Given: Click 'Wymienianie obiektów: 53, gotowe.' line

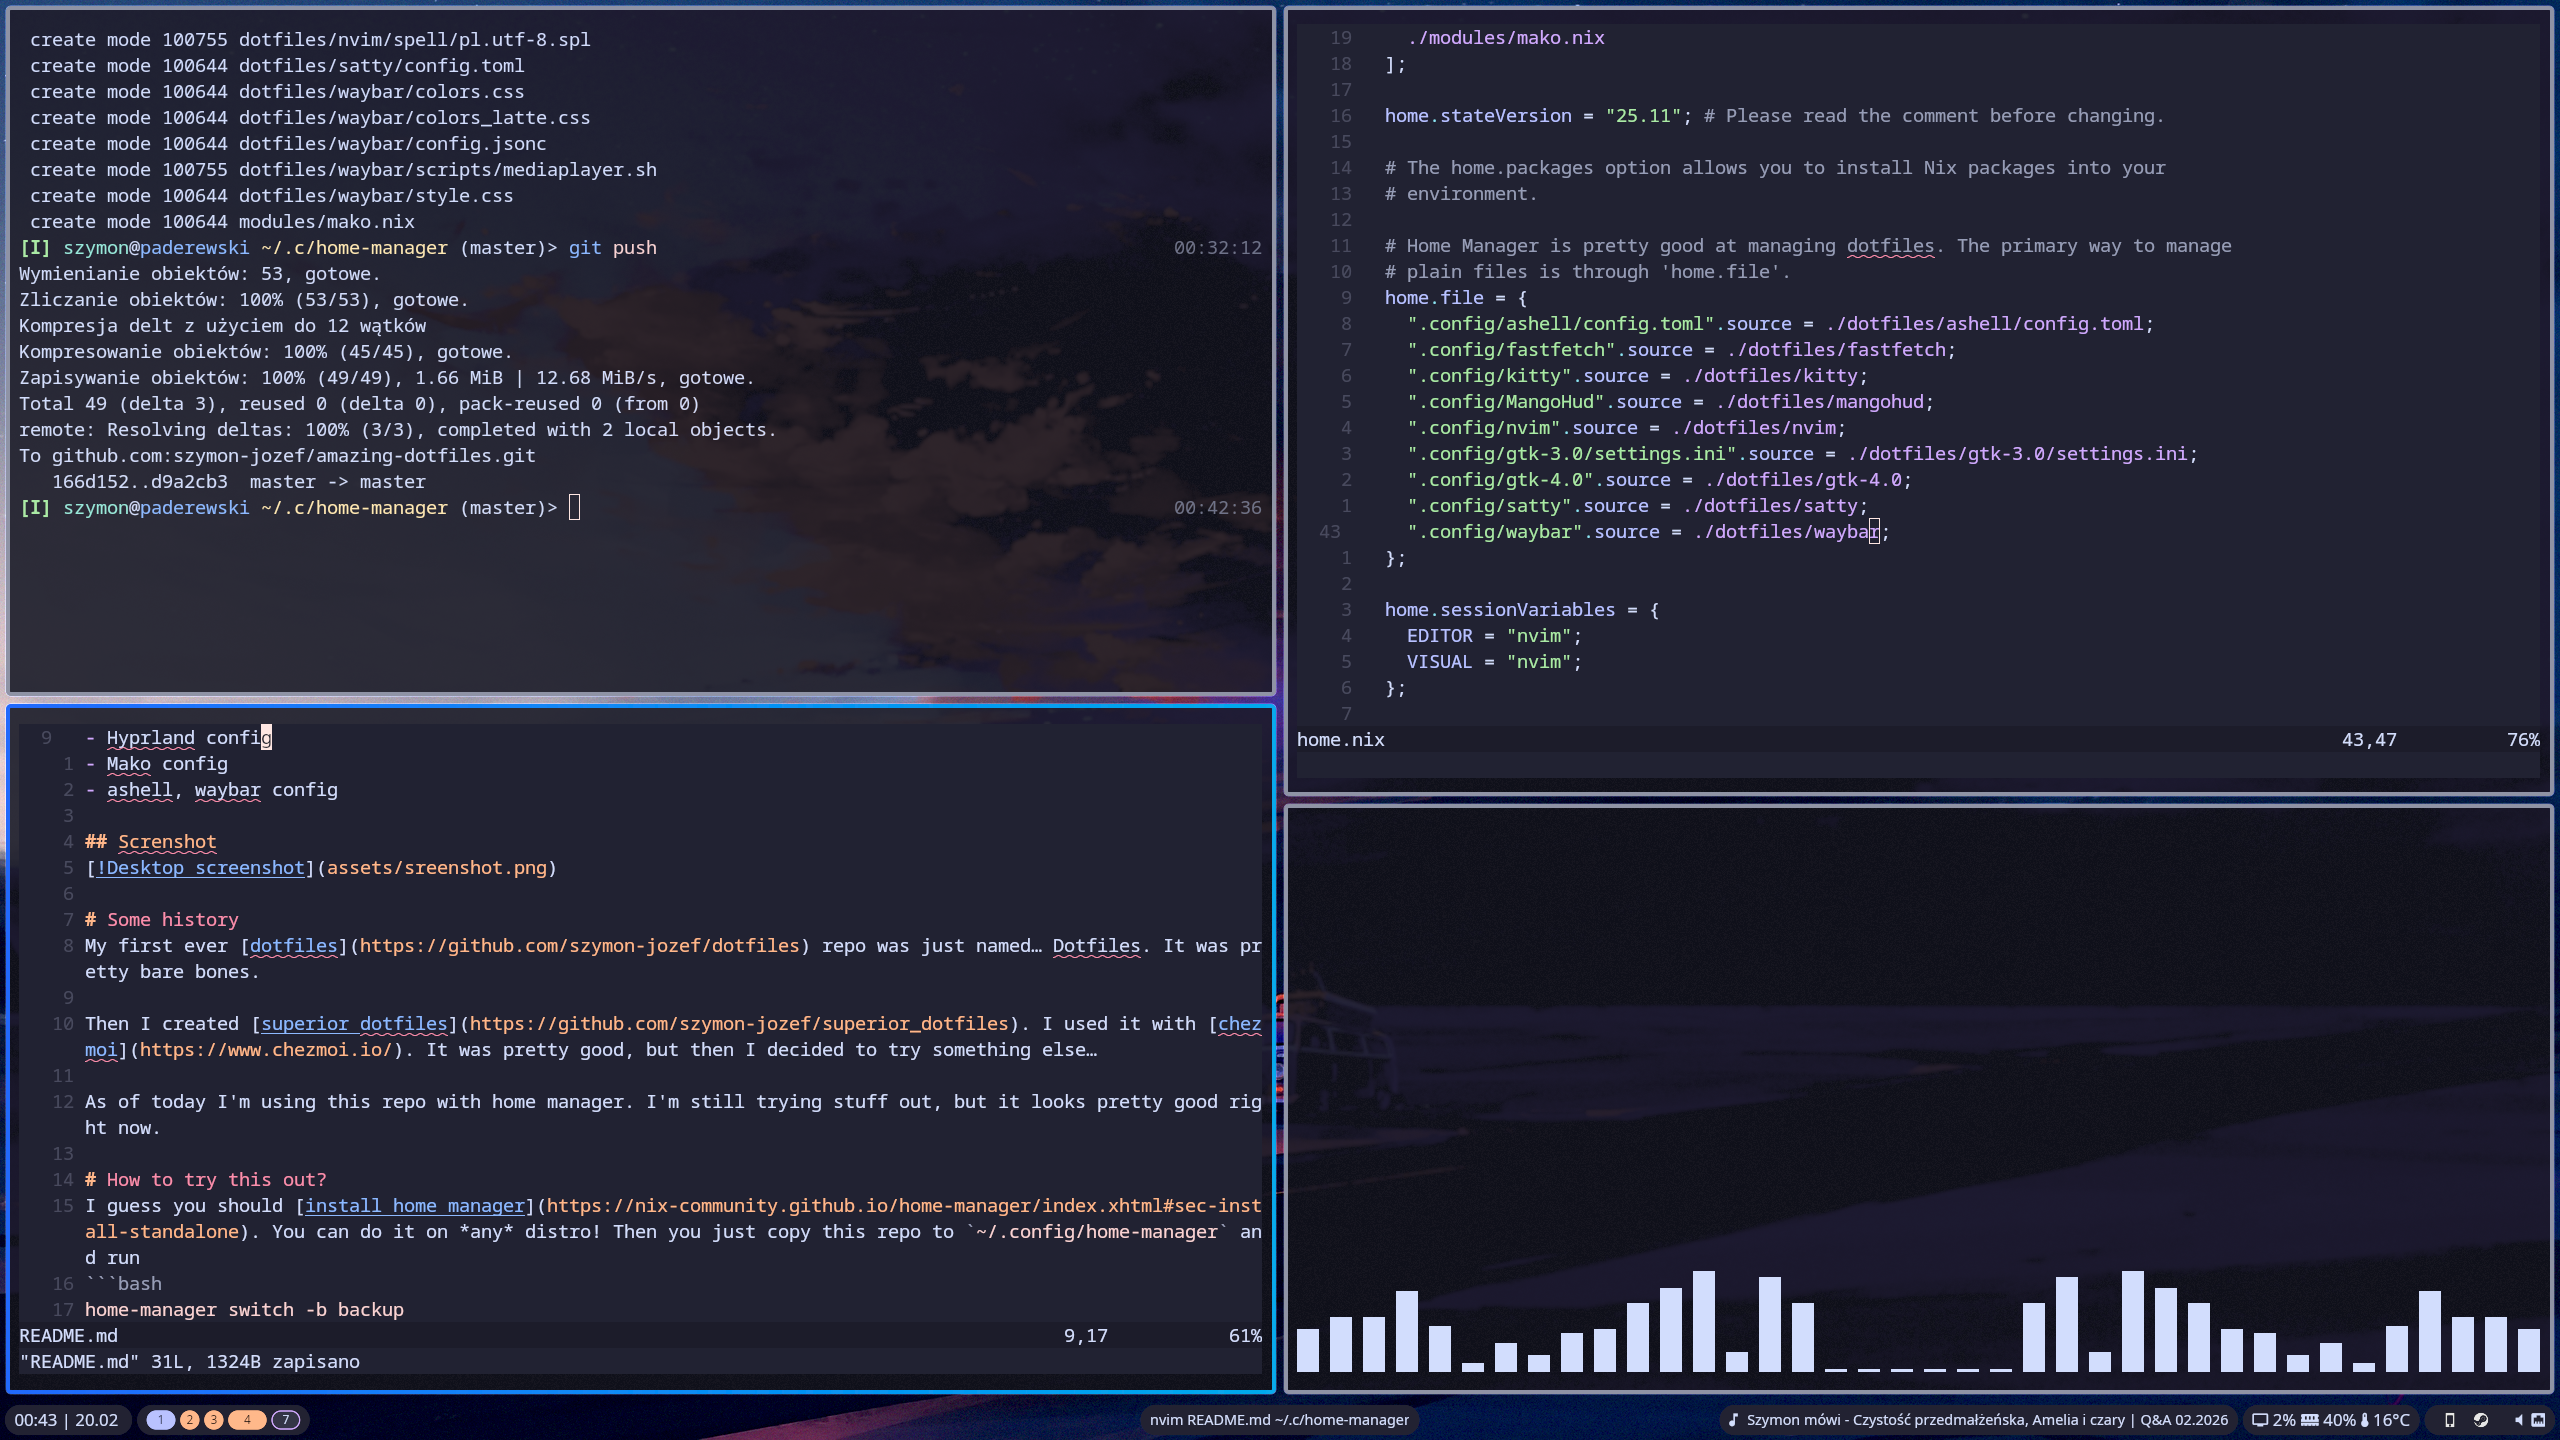Looking at the screenshot, I should (200, 273).
